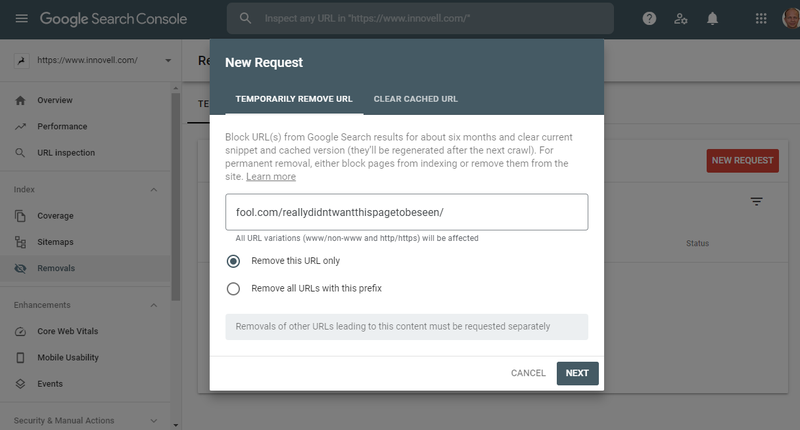The image size is (800, 430).
Task: Expand Security & Manual Actions section
Action: coord(154,421)
